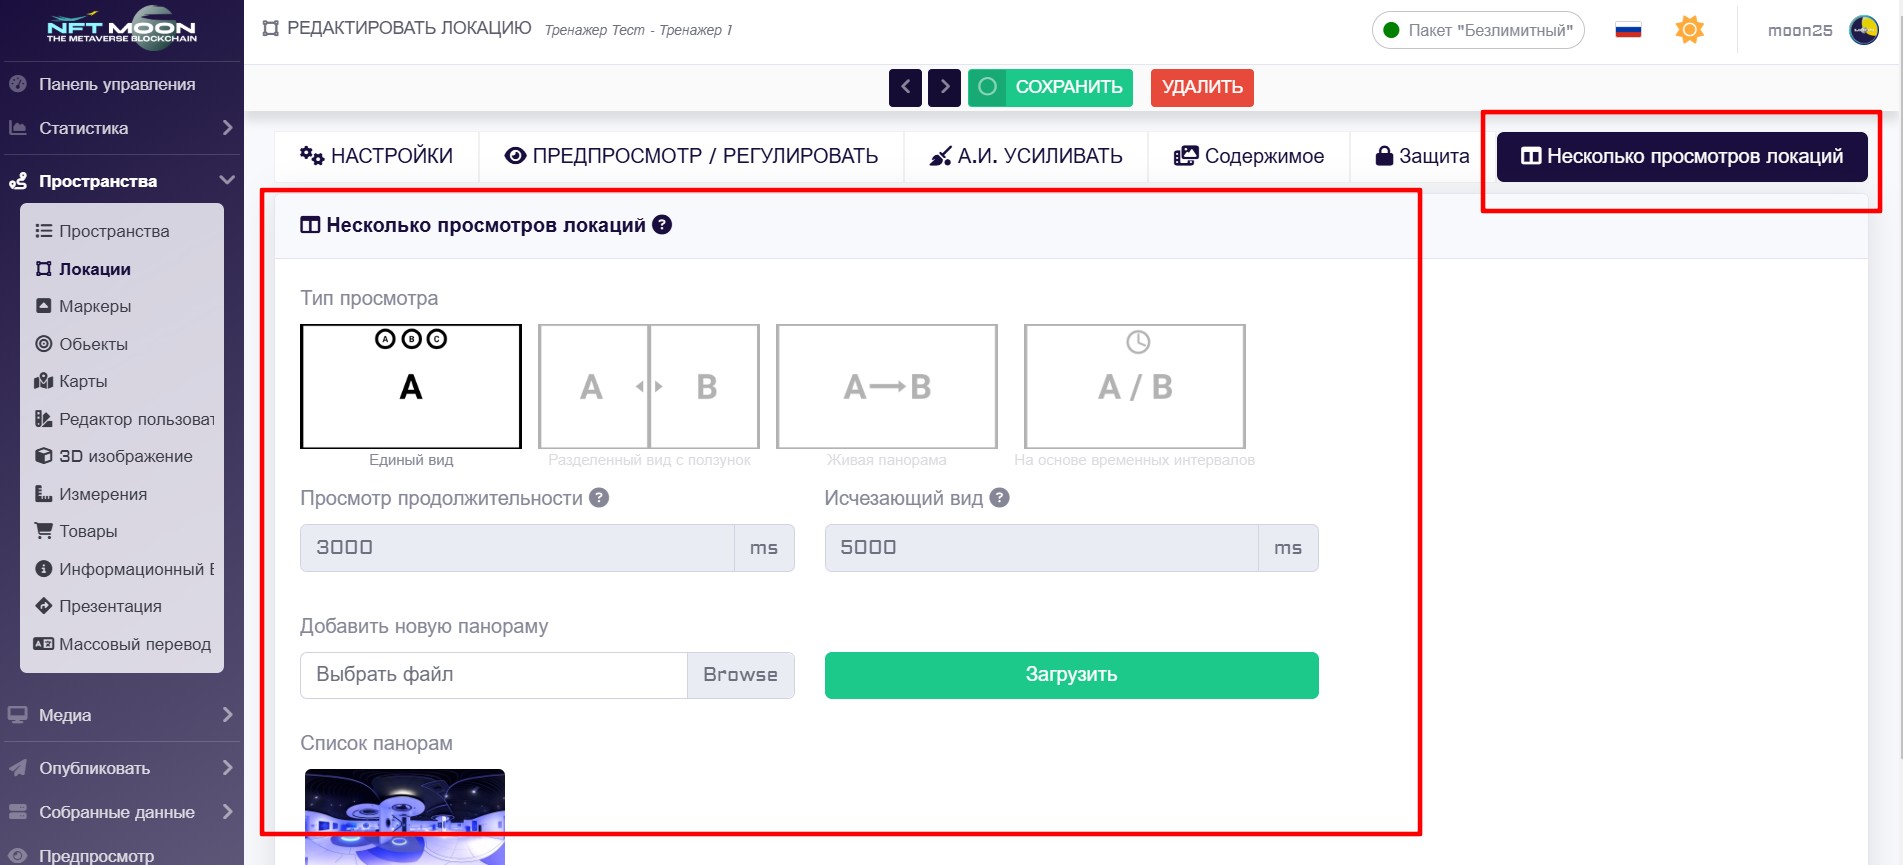Click the previous location arrow button

coord(905,87)
